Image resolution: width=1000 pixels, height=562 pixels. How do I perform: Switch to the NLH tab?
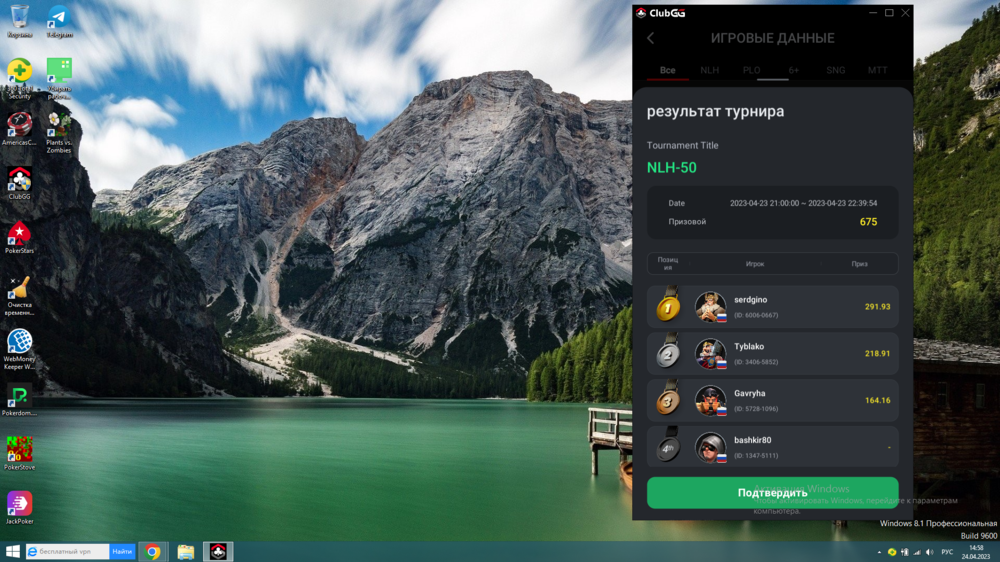click(709, 71)
